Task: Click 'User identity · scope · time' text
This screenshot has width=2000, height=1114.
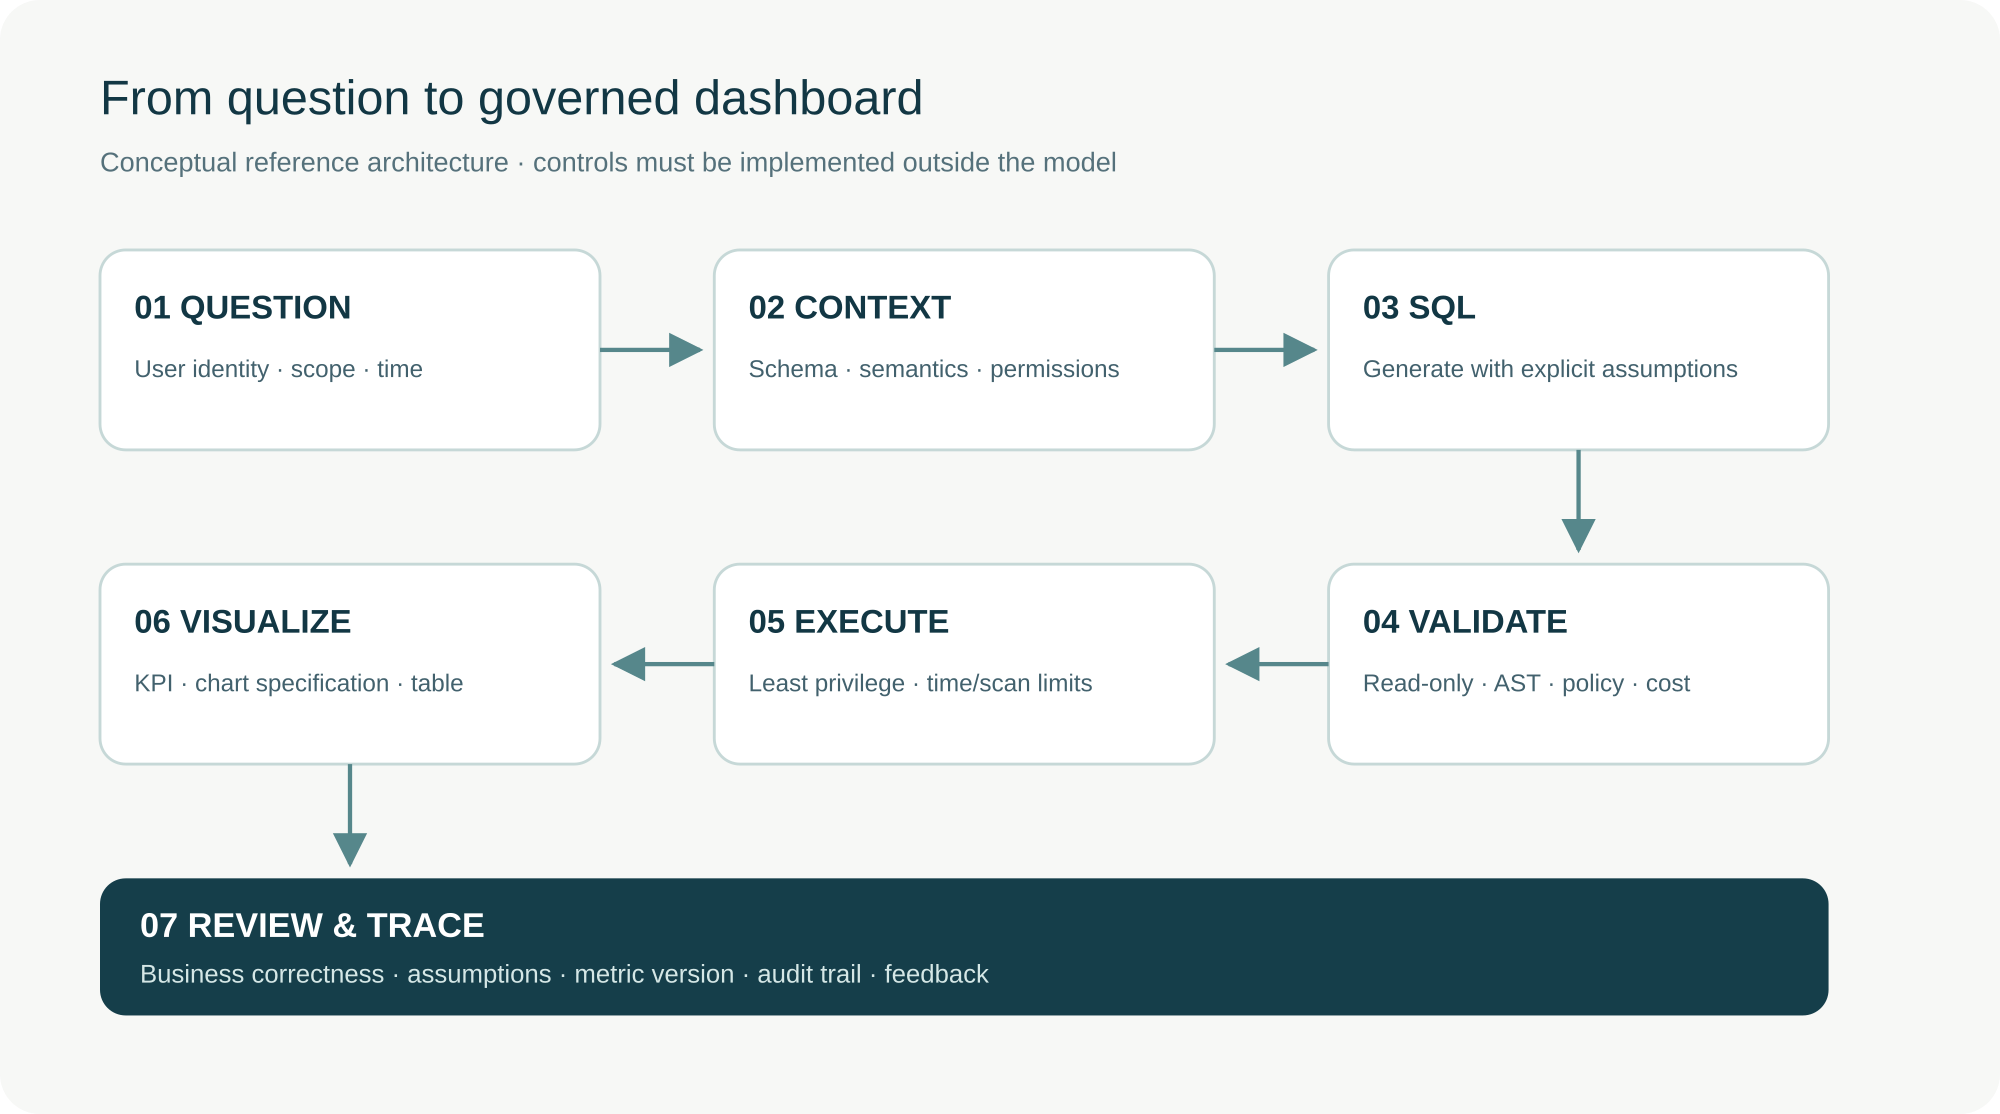Action: (x=279, y=369)
